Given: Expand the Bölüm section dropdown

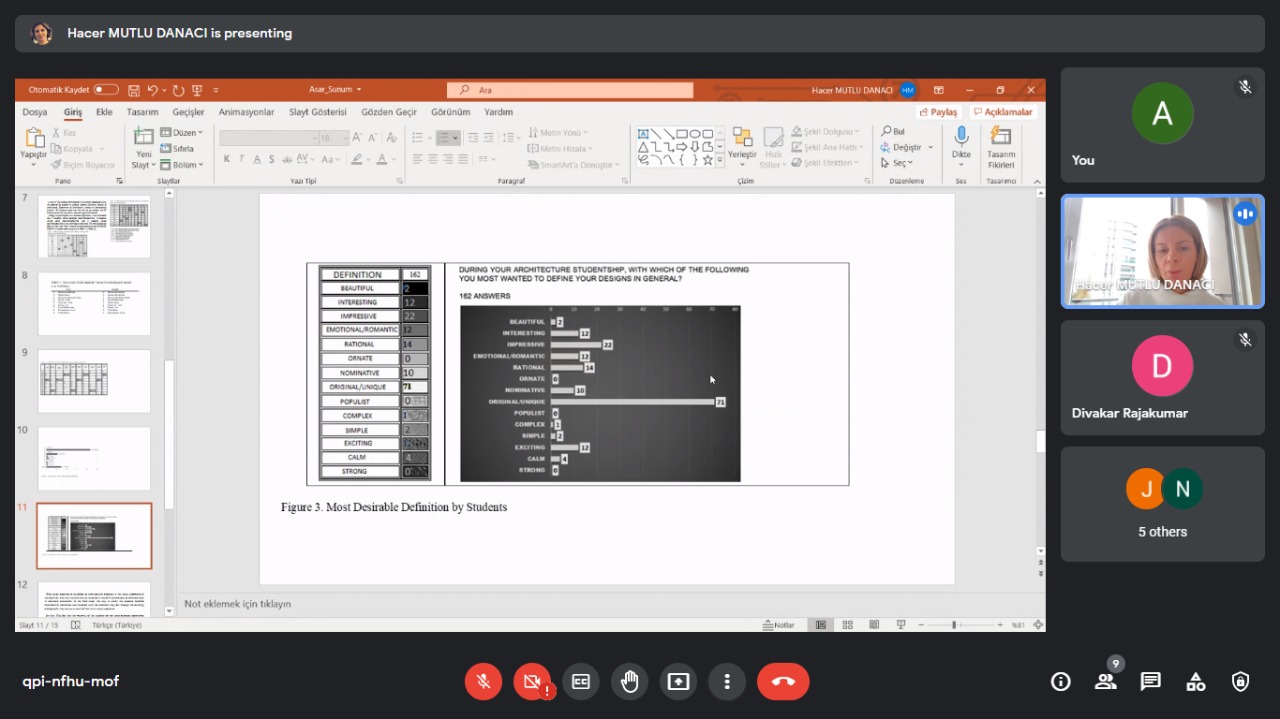Looking at the screenshot, I should [182, 165].
